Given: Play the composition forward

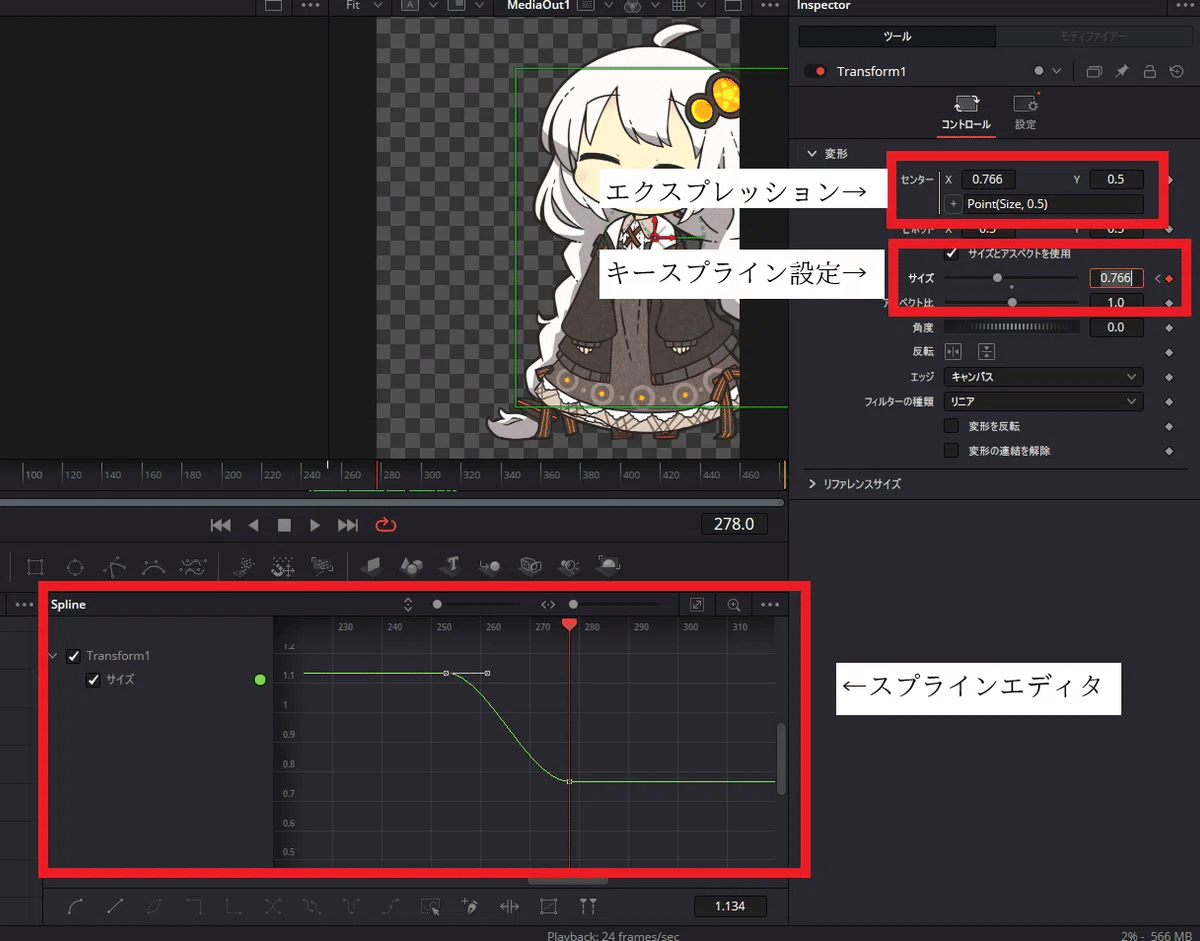Looking at the screenshot, I should 315,524.
